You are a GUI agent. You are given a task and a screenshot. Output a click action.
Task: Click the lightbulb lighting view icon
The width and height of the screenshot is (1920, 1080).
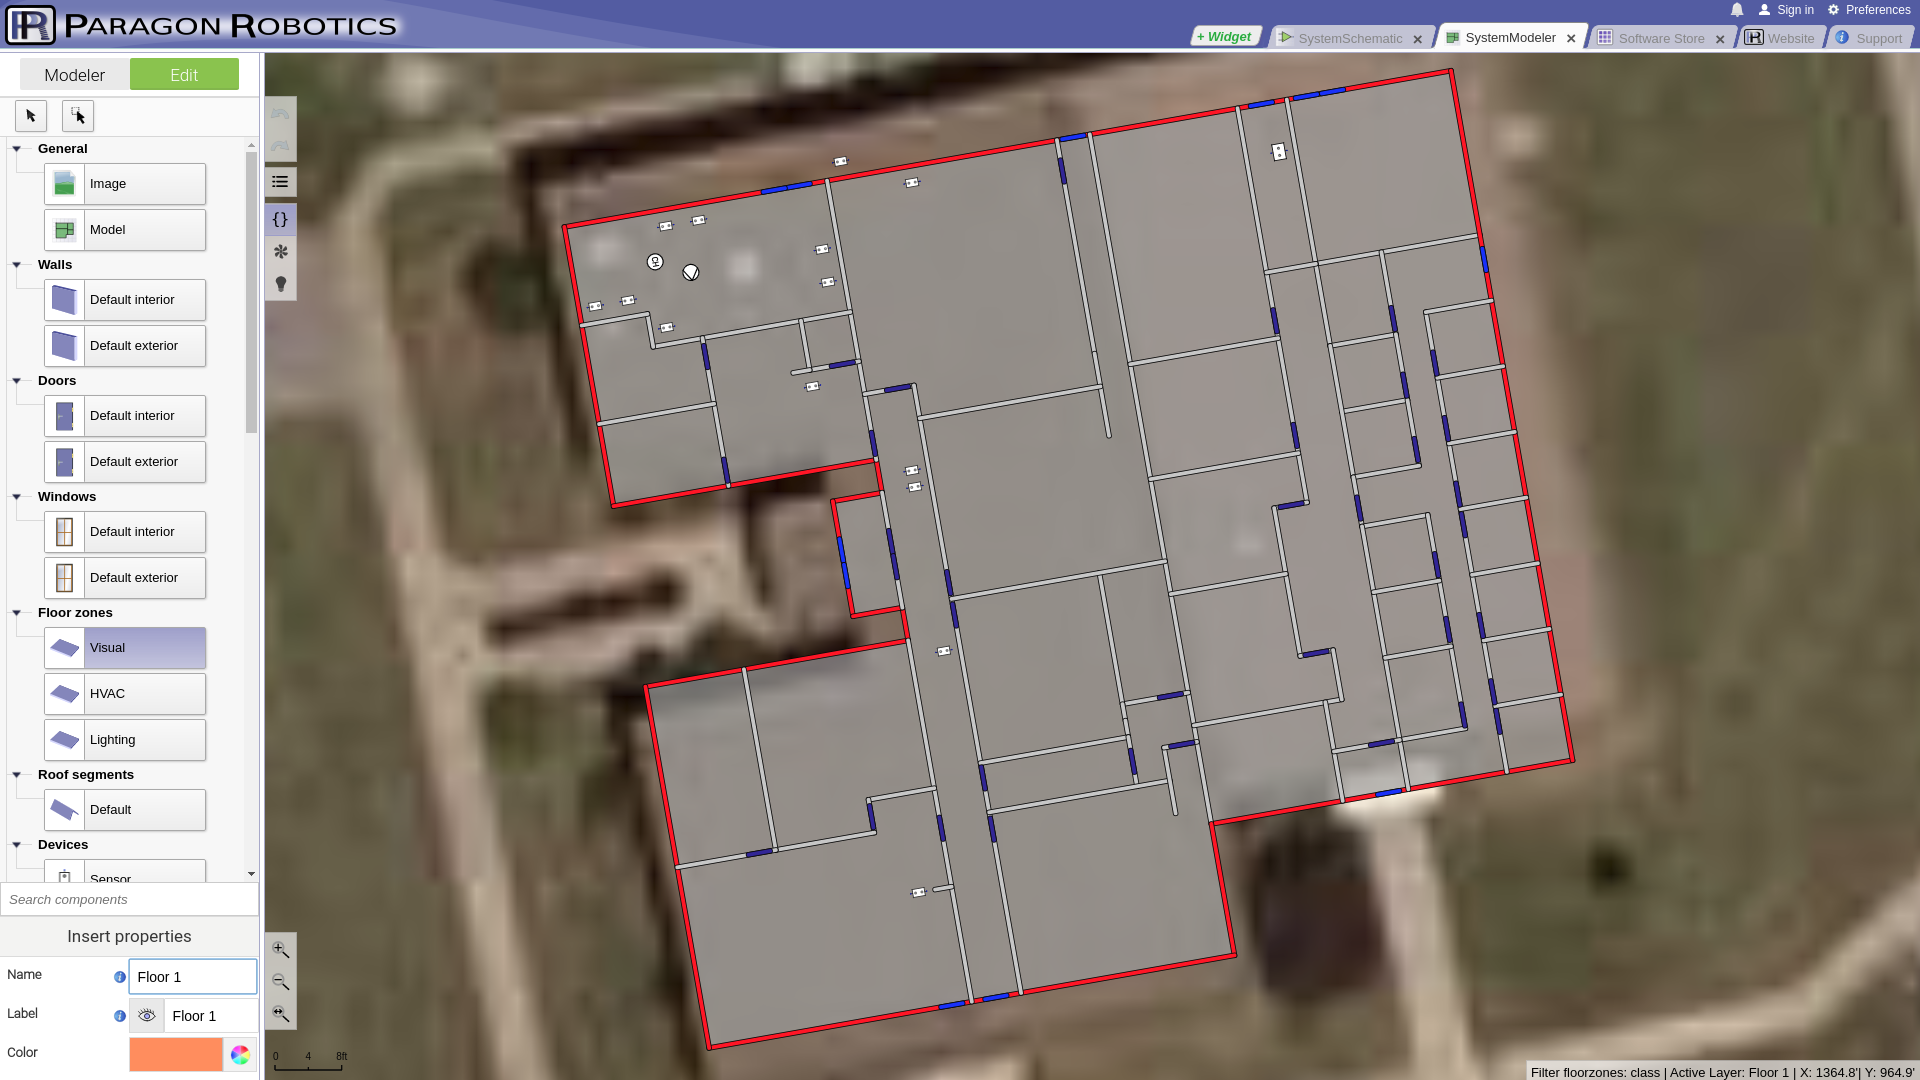click(280, 284)
